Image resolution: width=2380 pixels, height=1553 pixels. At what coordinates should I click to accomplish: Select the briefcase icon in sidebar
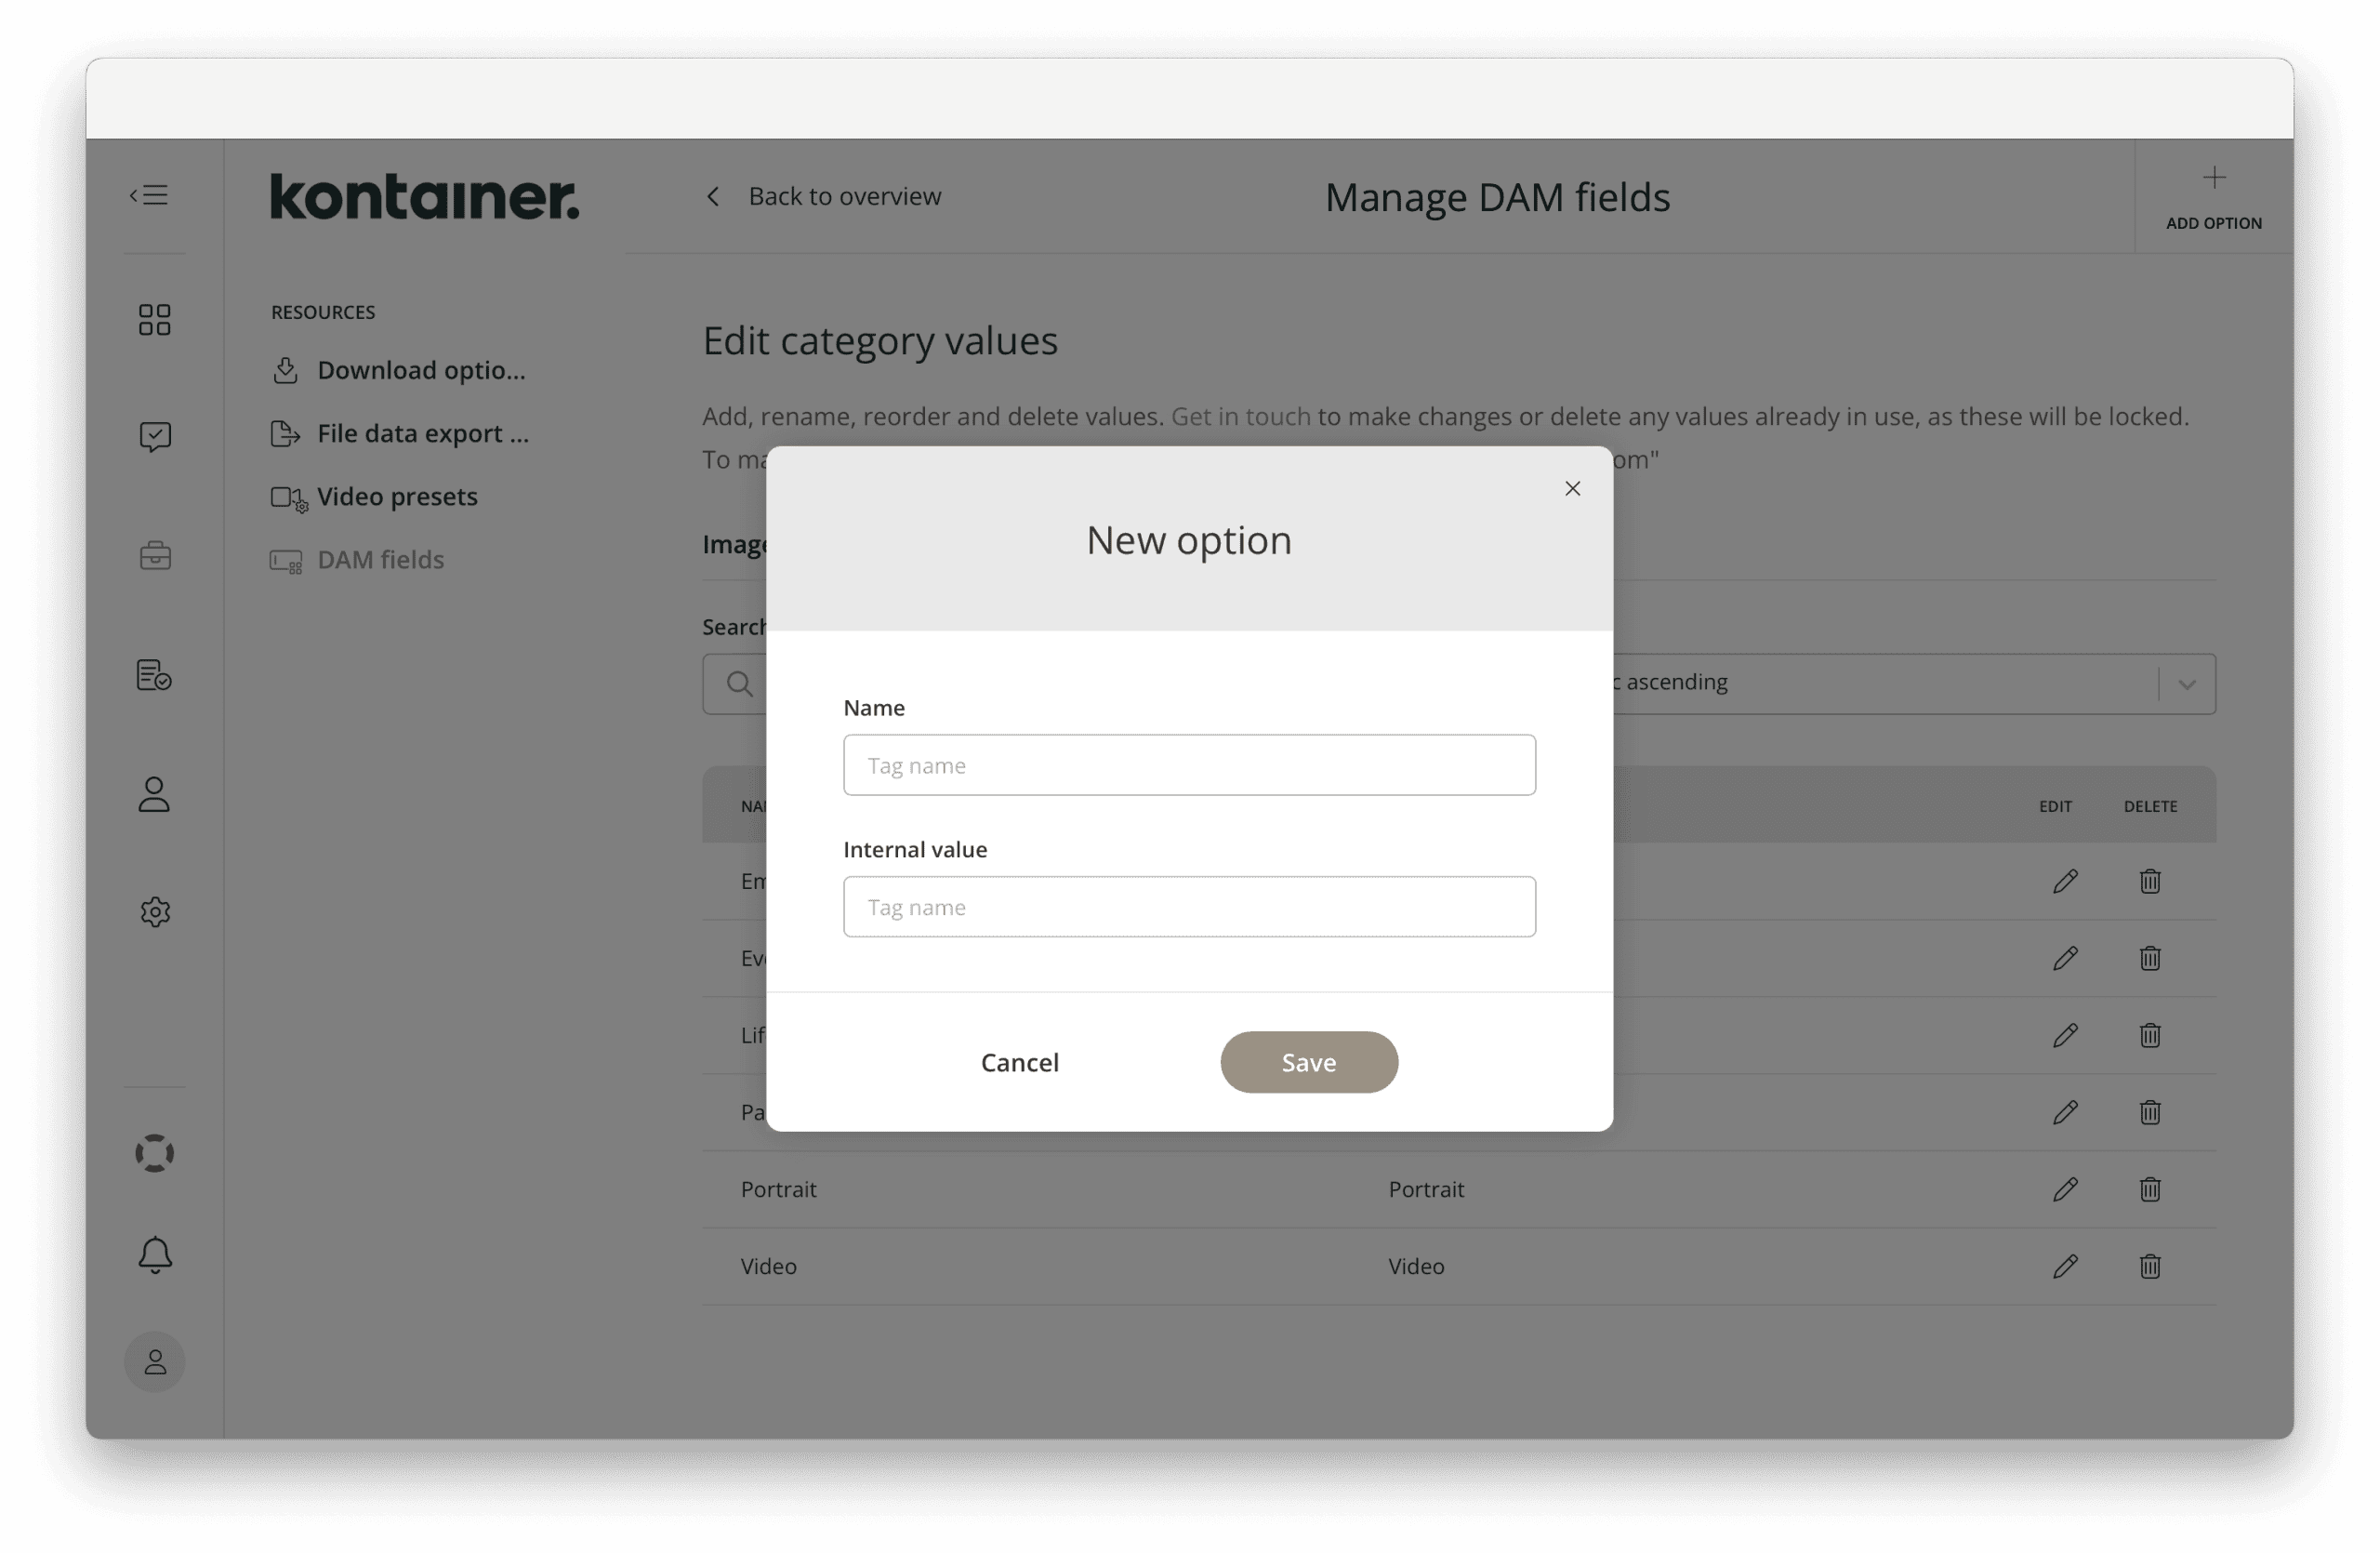click(155, 556)
